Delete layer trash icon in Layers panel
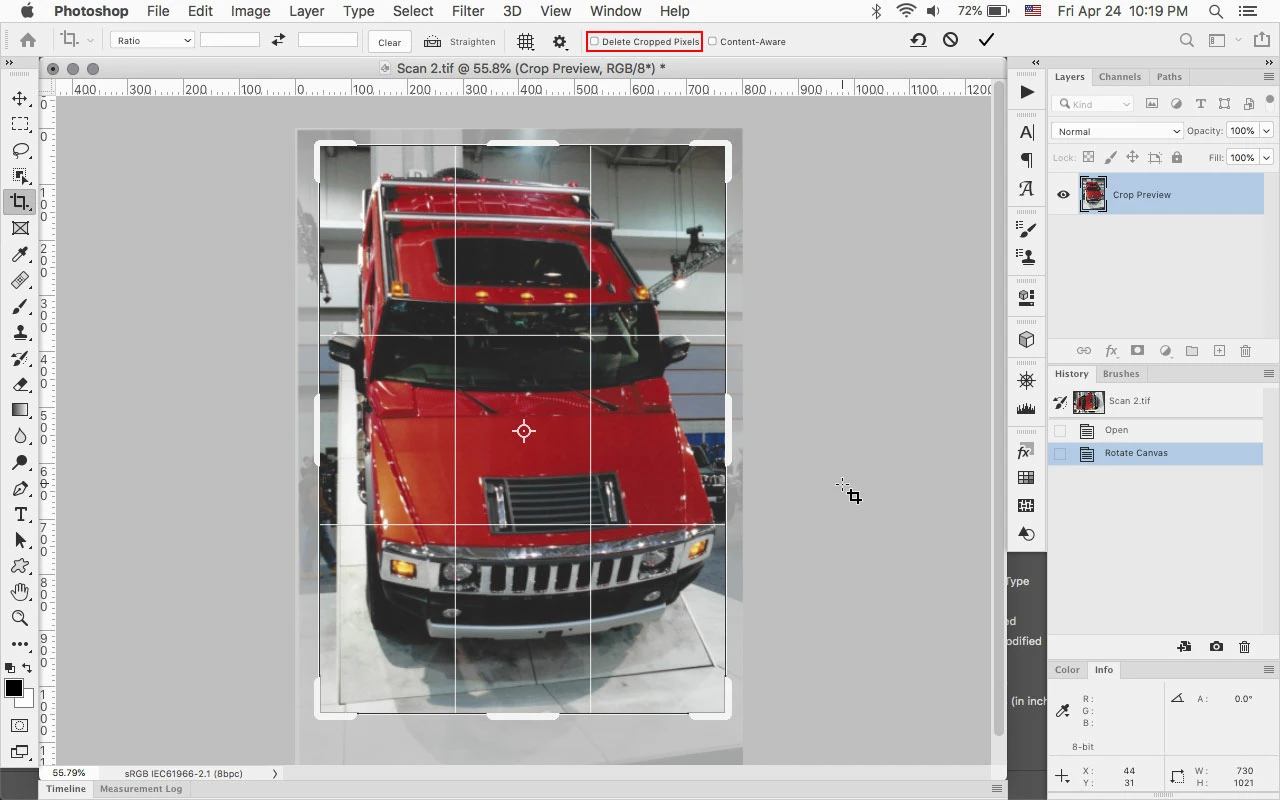The height and width of the screenshot is (800, 1280). pyautogui.click(x=1245, y=351)
